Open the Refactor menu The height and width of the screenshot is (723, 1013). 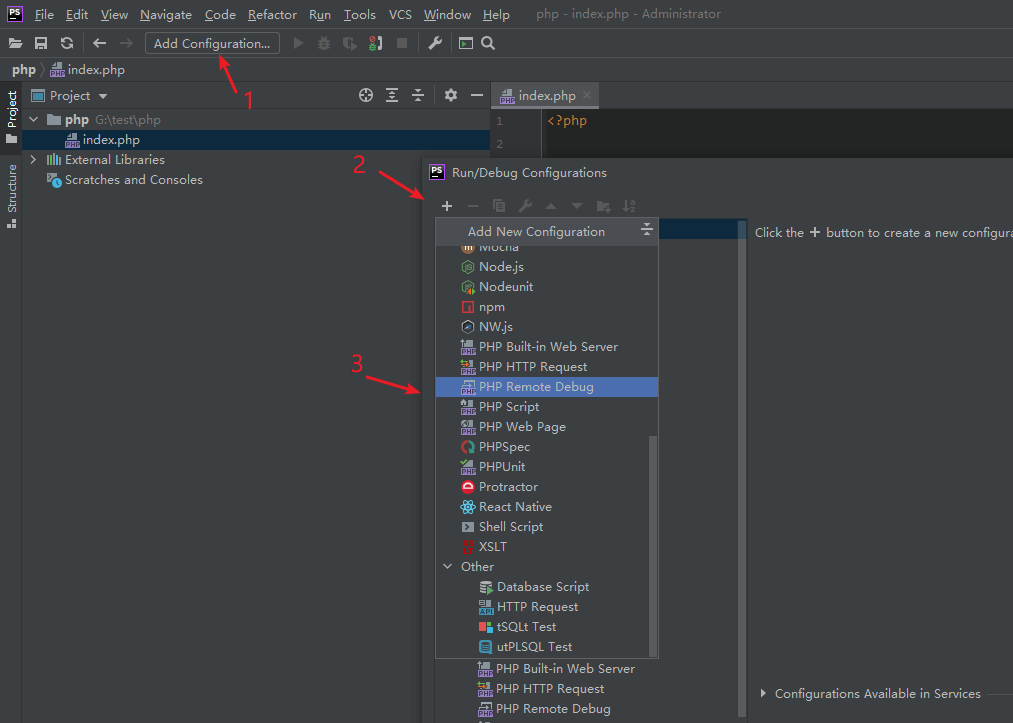(x=272, y=14)
